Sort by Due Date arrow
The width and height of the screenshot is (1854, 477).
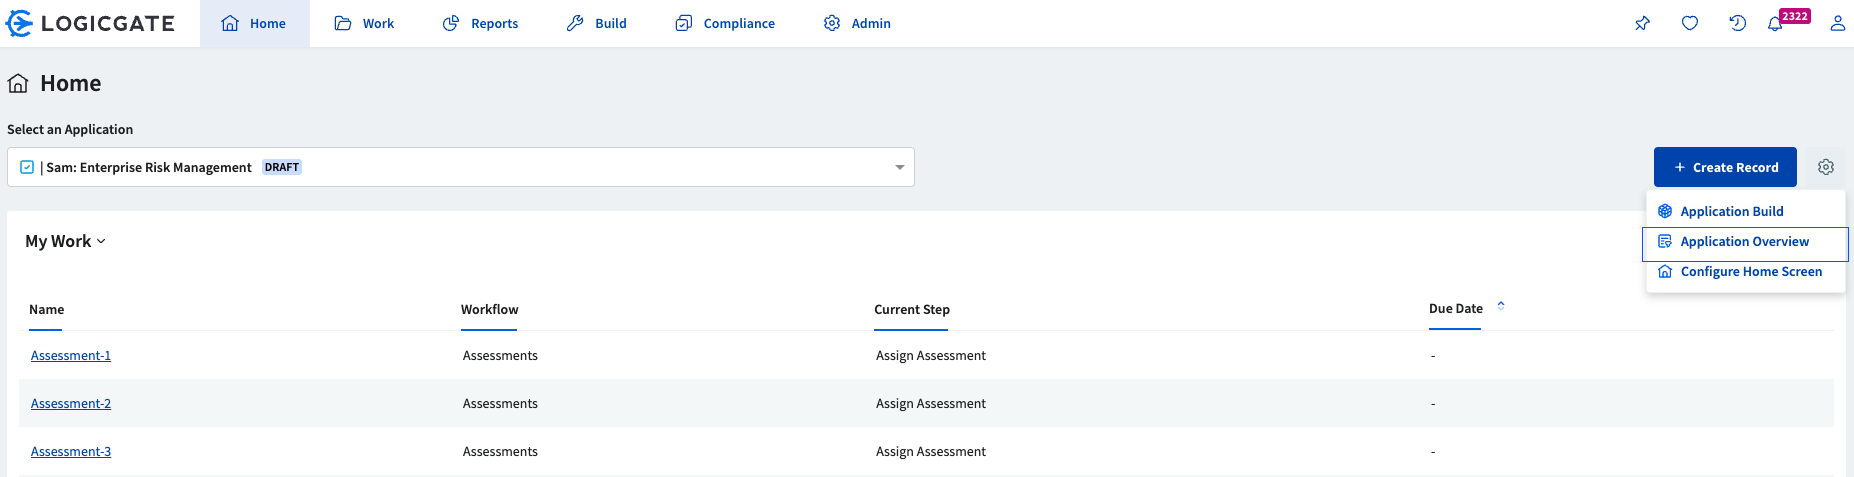point(1501,306)
